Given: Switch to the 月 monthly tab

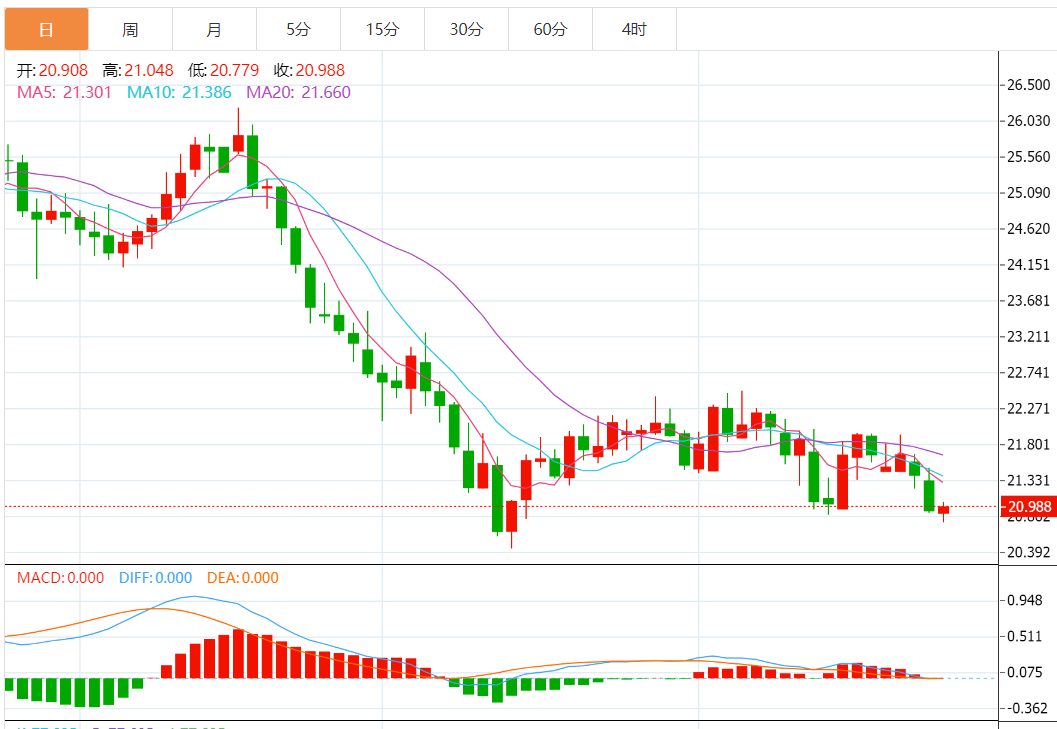Looking at the screenshot, I should click(214, 30).
